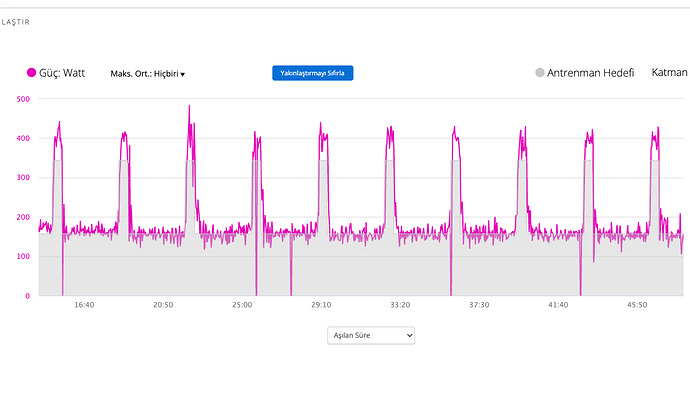
Task: Click the 45:50 time axis label
Action: pos(637,305)
